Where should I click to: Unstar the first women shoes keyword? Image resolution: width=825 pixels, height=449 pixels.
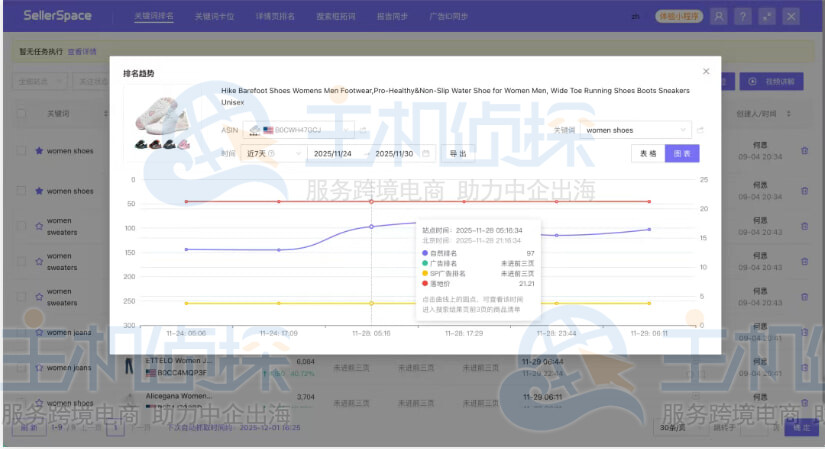pos(39,151)
